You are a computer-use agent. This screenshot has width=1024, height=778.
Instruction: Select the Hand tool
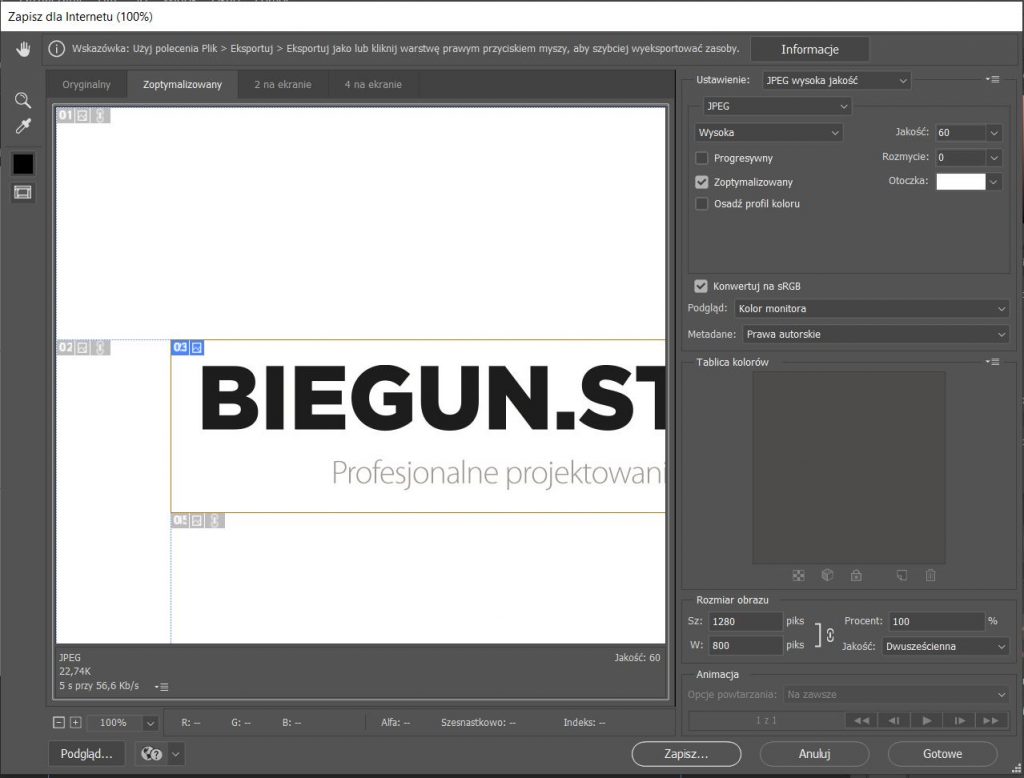coord(24,50)
